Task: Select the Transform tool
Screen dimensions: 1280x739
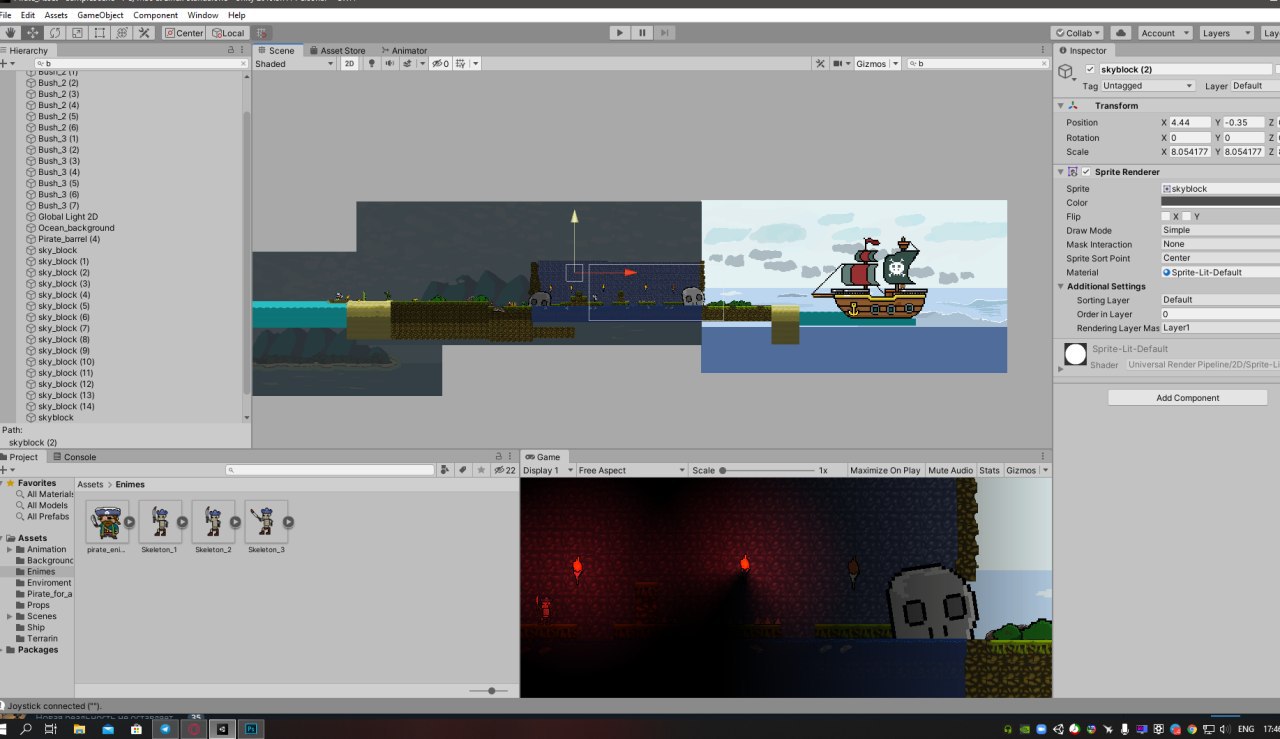Action: click(122, 33)
